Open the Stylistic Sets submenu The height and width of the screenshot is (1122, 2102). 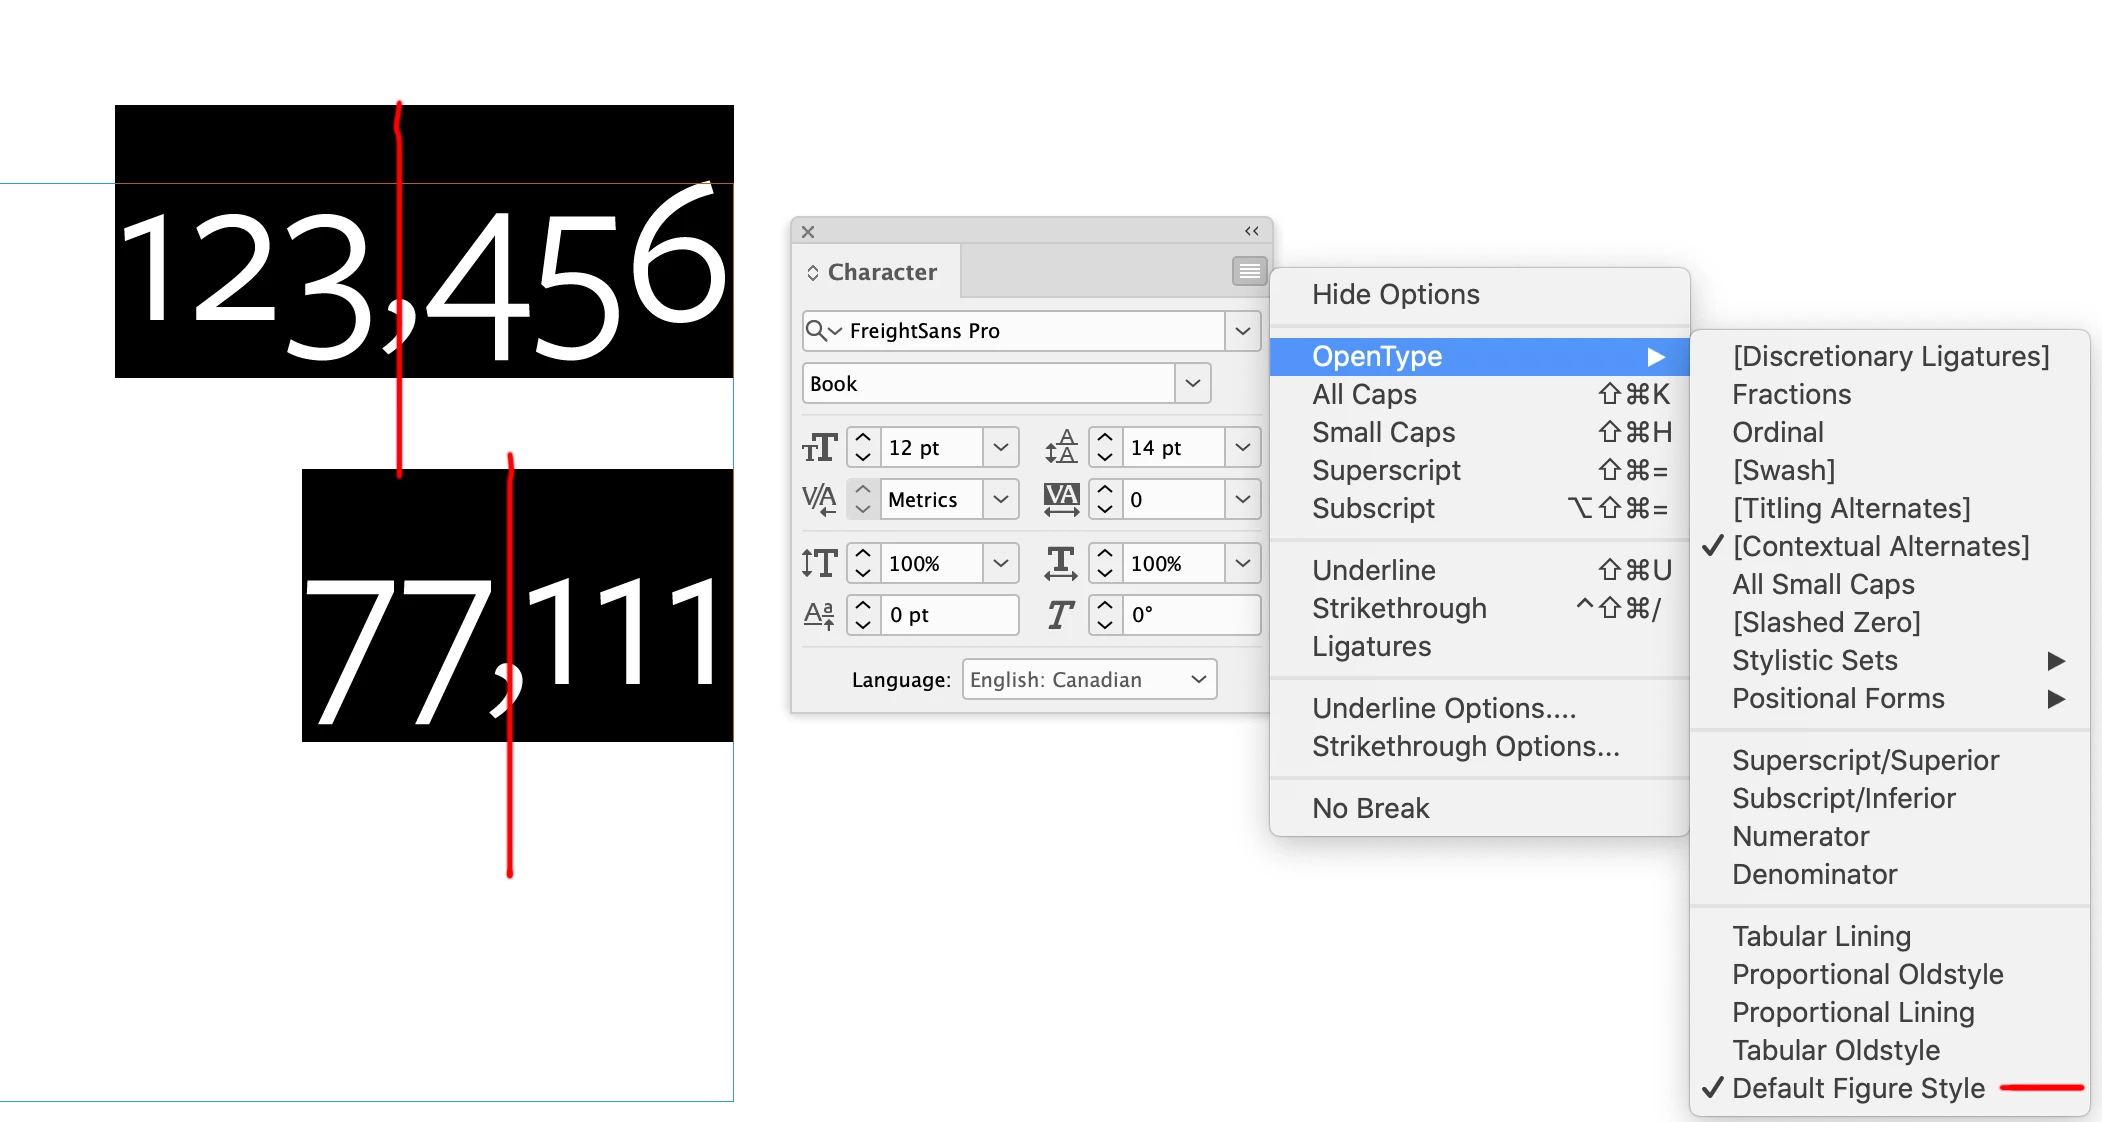tap(1814, 660)
